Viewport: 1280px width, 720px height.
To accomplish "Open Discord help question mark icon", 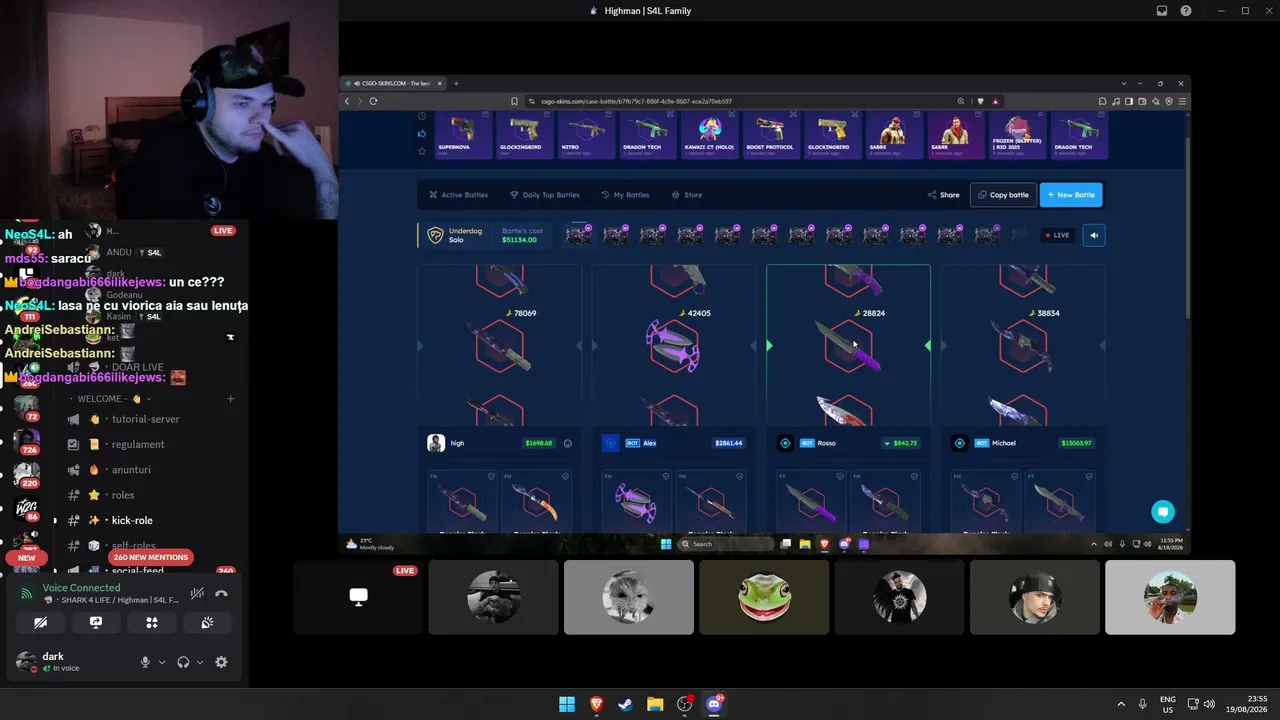I will pyautogui.click(x=1186, y=11).
